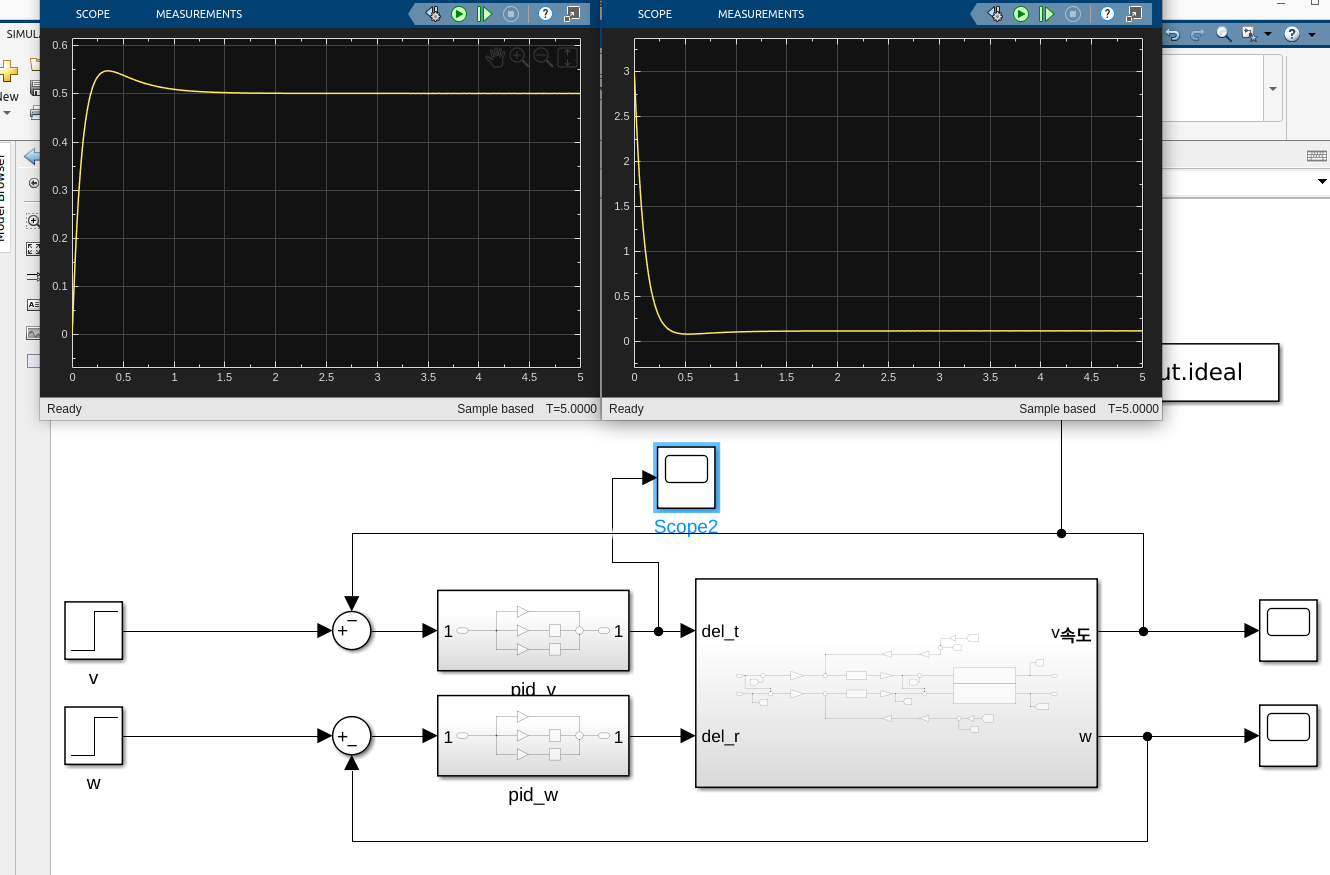1330x875 pixels.
Task: Open Measurements tab in right scope window
Action: [x=760, y=14]
